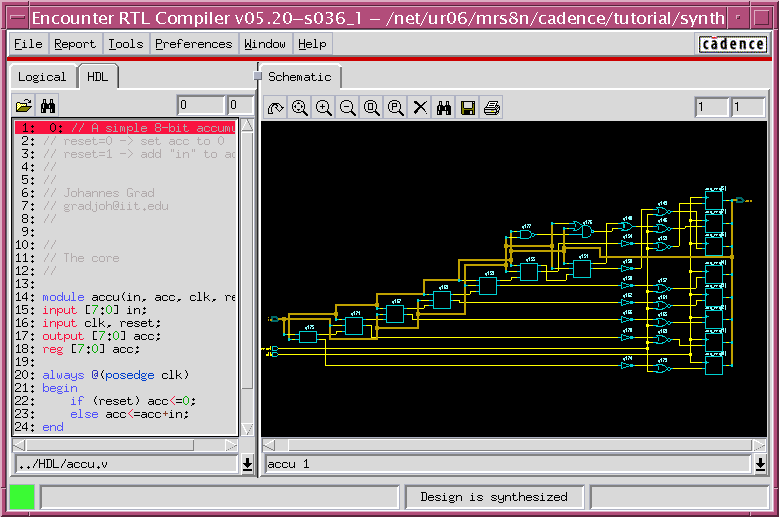Click the HDL code scroll down arrow

[x=247, y=429]
